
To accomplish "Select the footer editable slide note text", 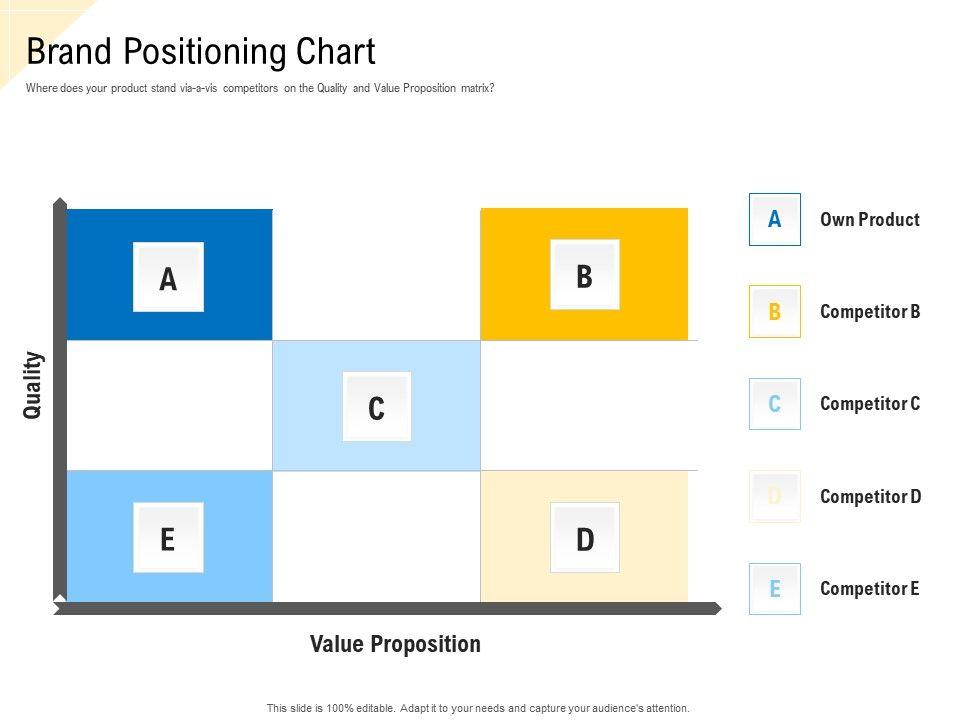I will pos(478,708).
